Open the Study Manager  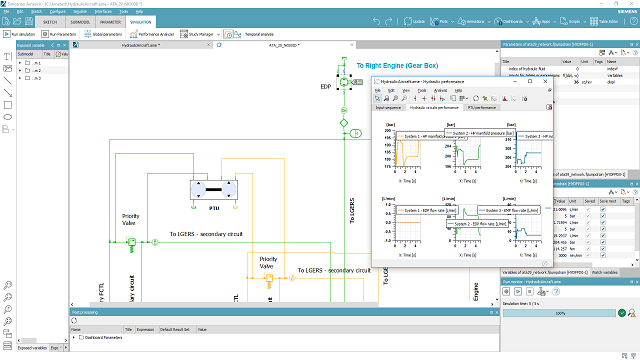pos(197,34)
